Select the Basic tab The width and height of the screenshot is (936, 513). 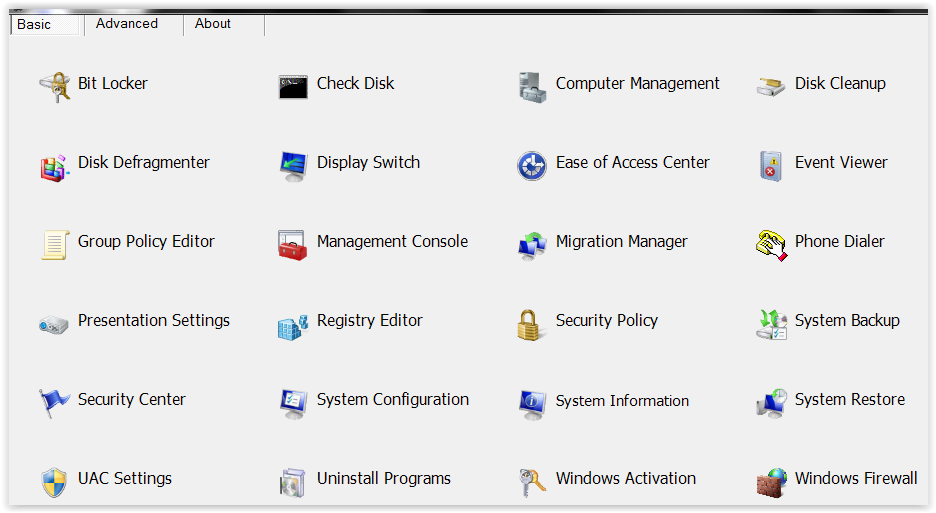34,24
